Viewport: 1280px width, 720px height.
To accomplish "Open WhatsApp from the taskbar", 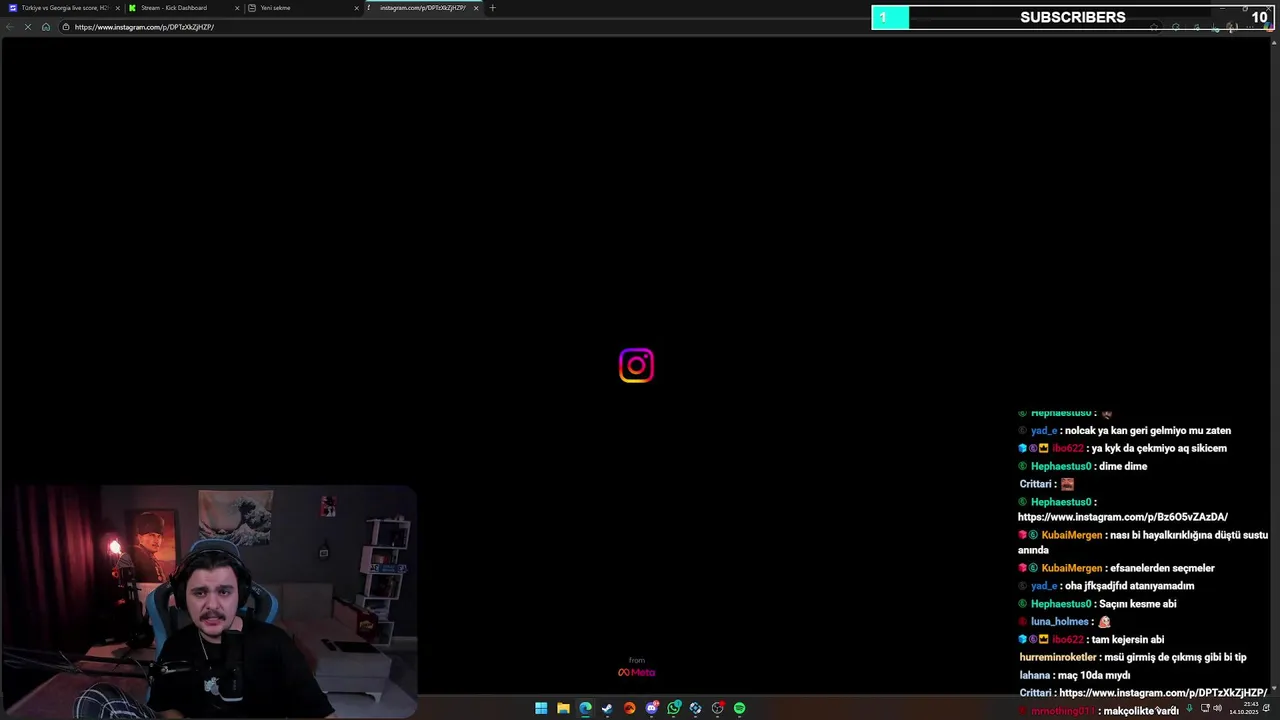I will pyautogui.click(x=674, y=708).
